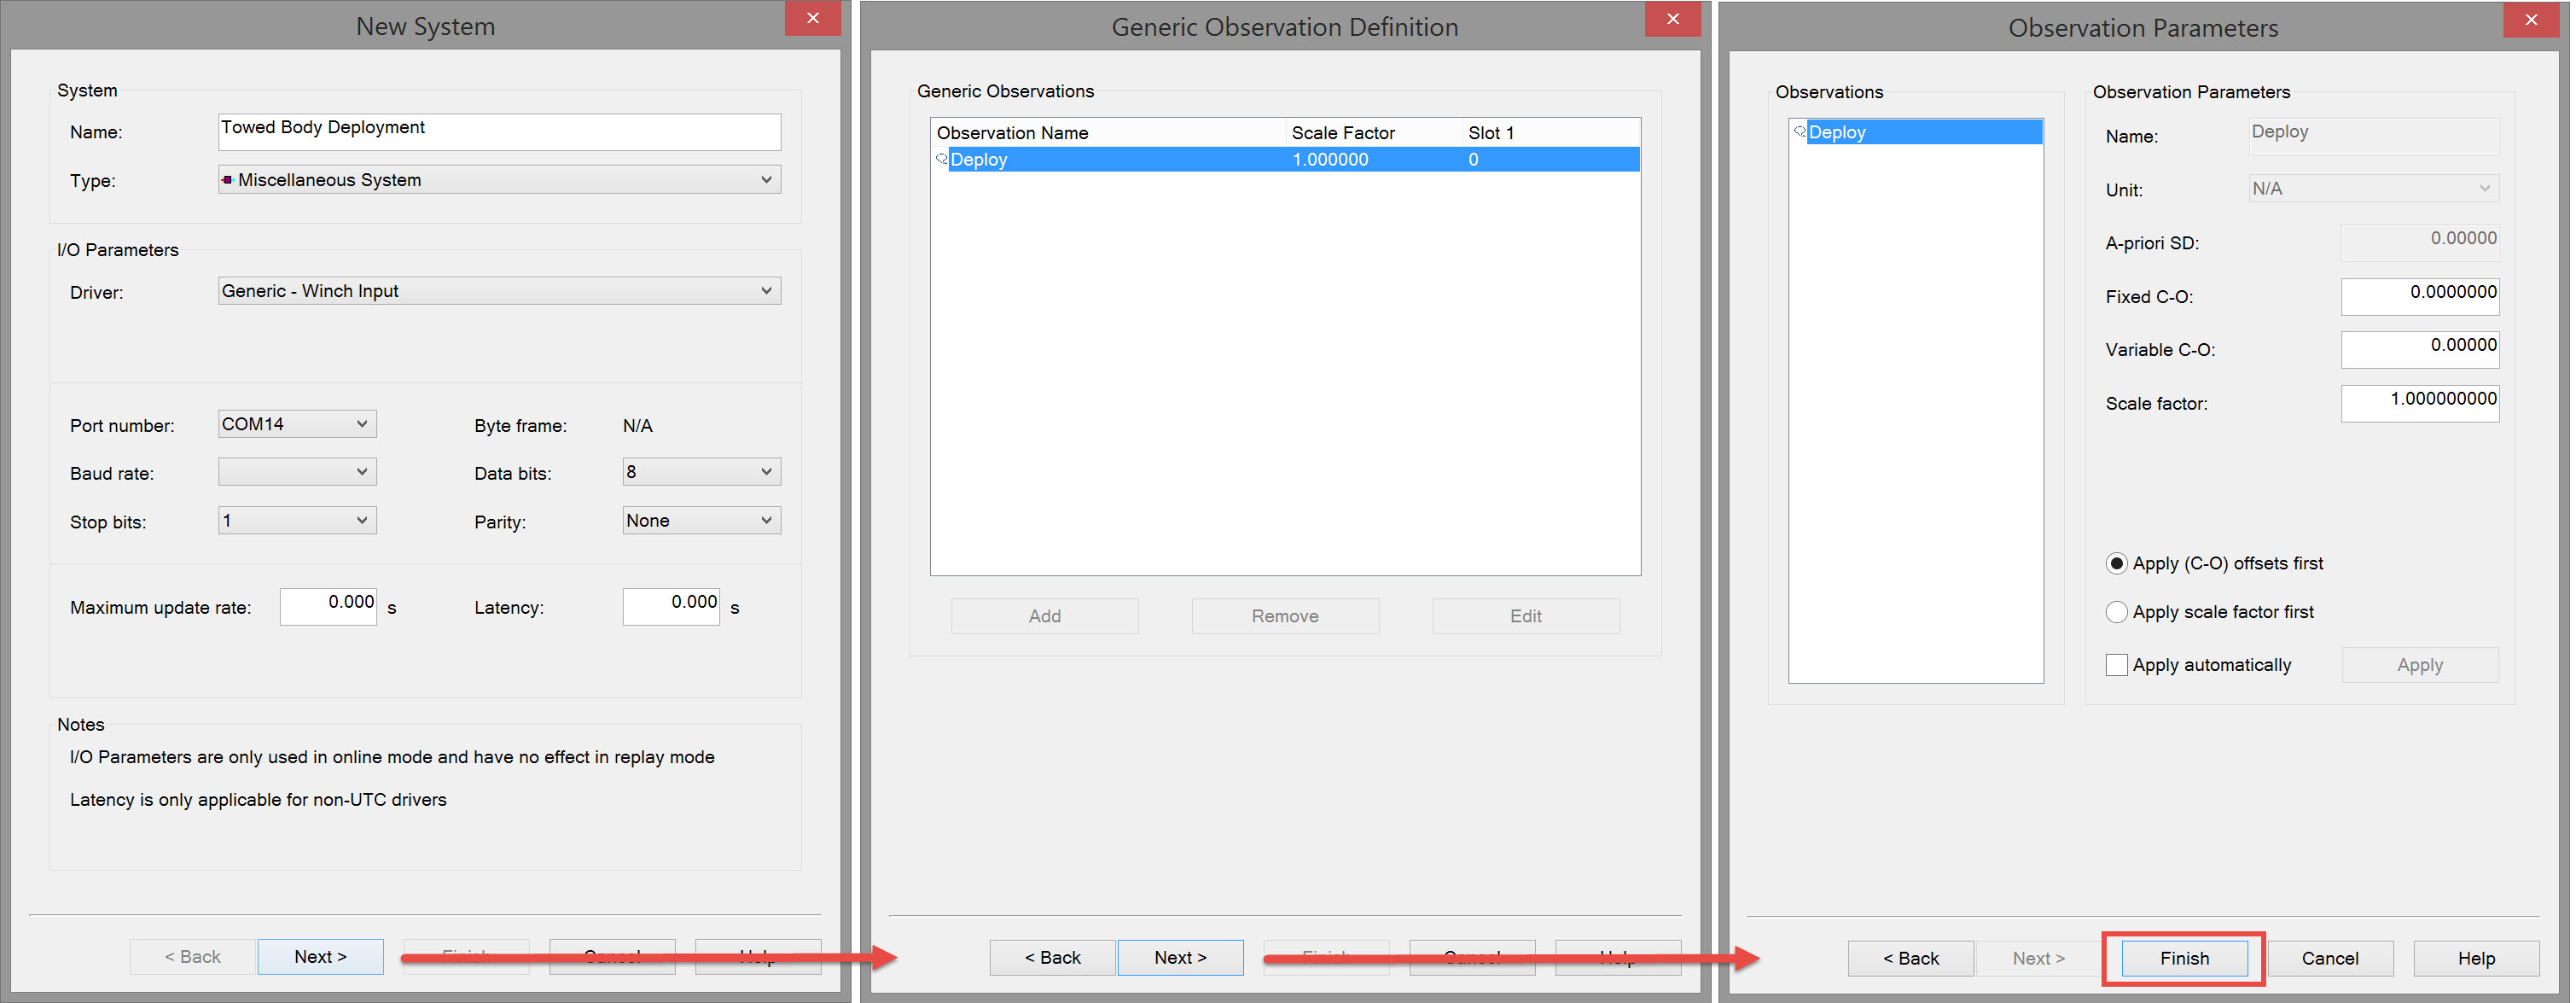Click the system Name text field
This screenshot has width=2576, height=1003.
498,131
